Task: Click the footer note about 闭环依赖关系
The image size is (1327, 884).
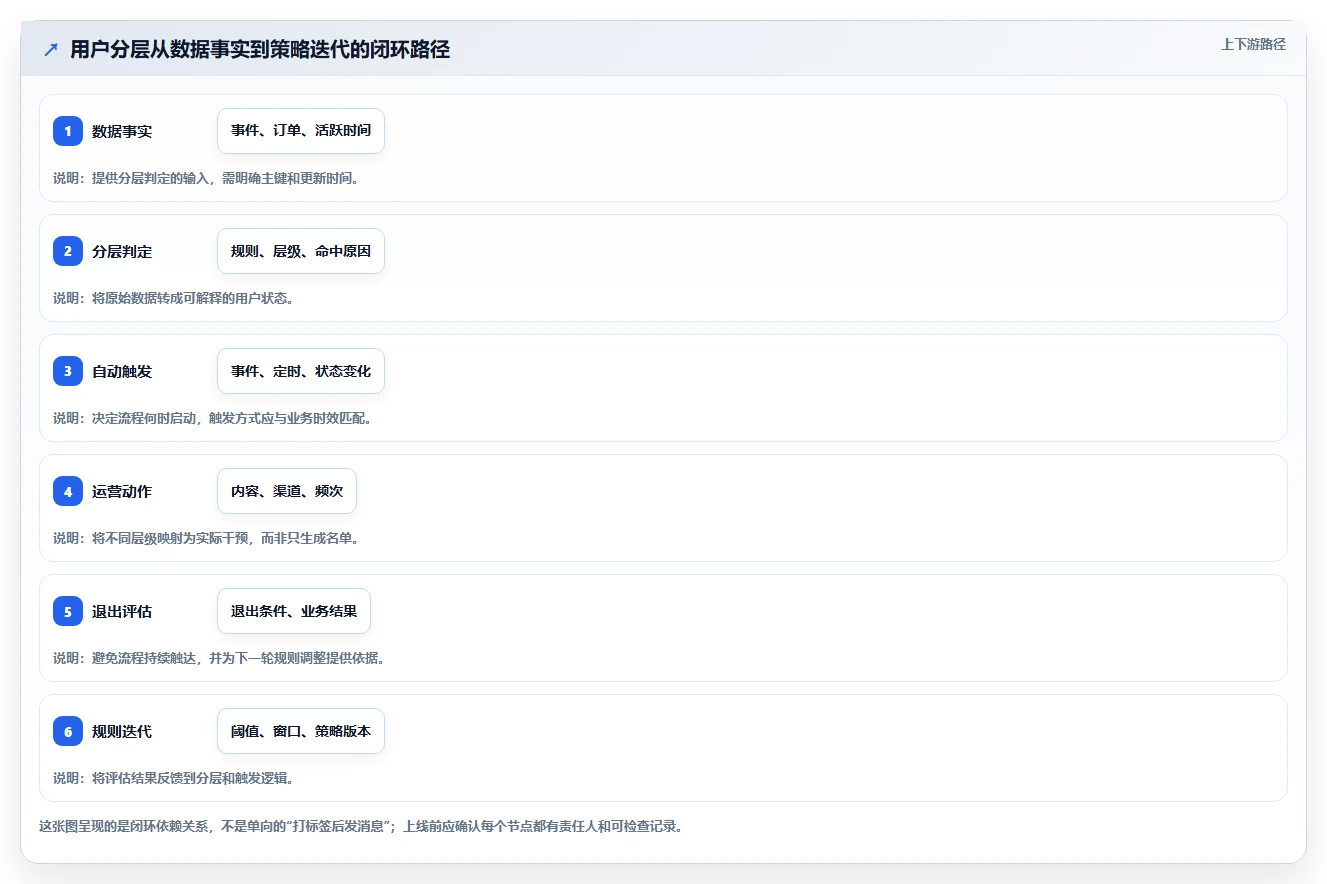Action: (361, 827)
